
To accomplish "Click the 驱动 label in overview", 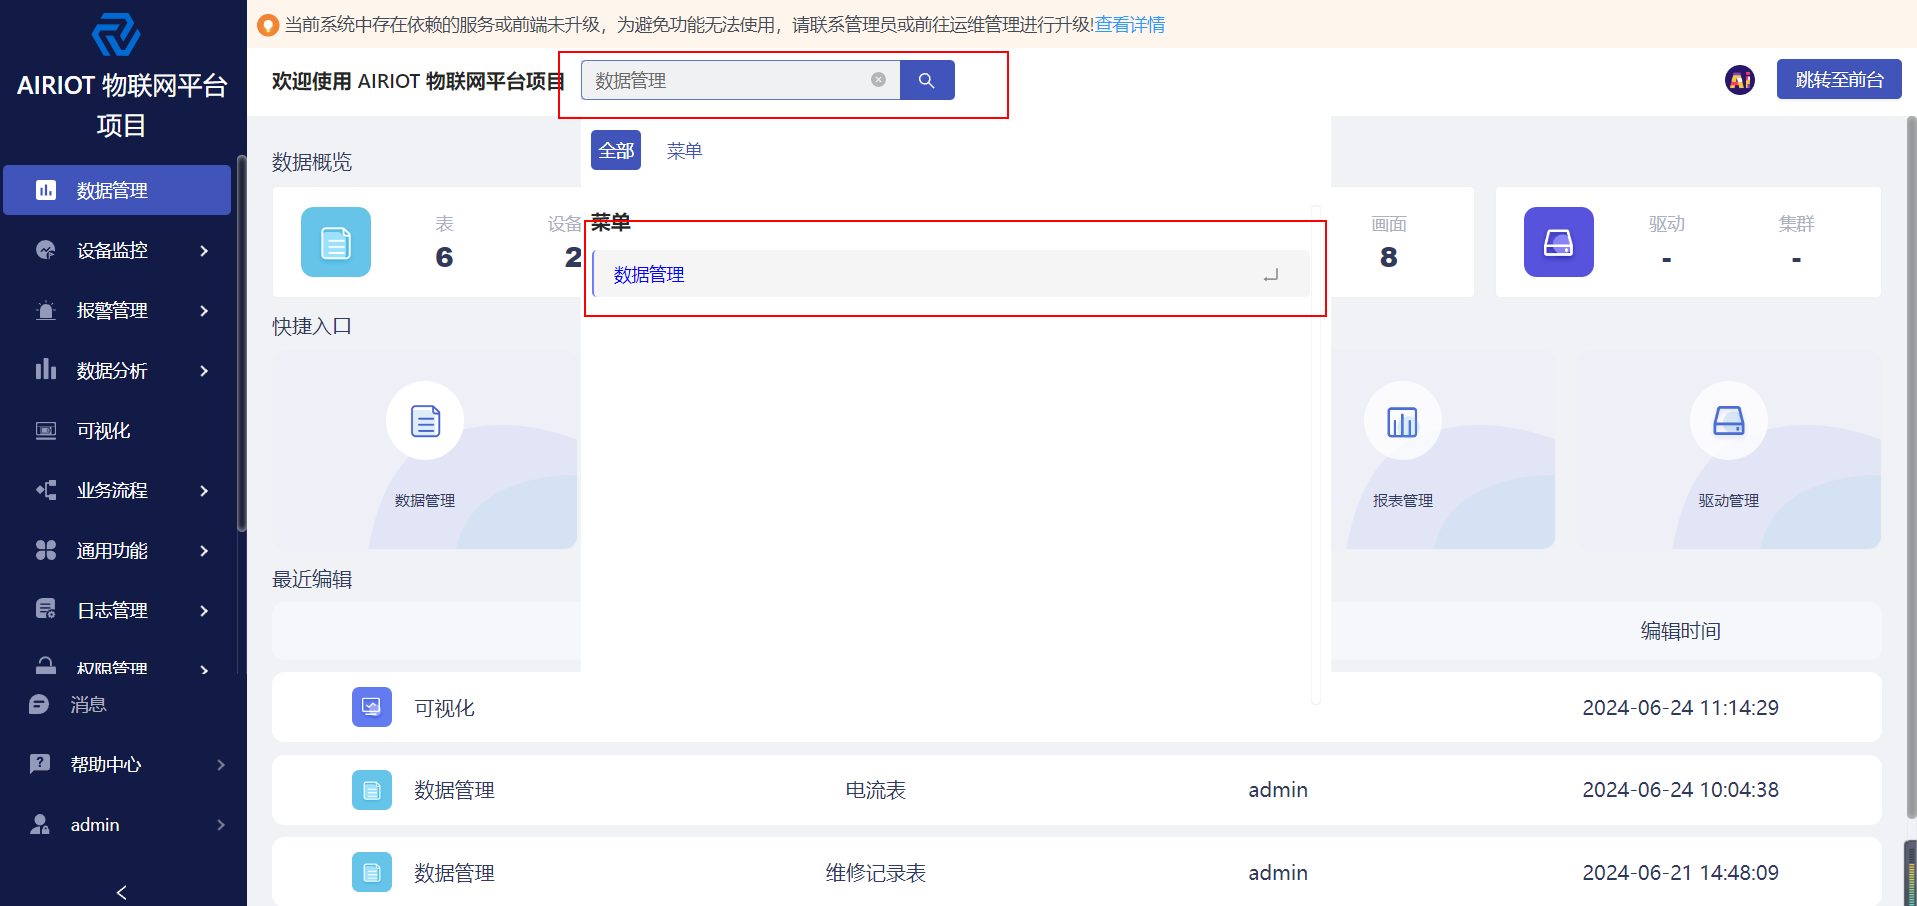I will pos(1667,224).
